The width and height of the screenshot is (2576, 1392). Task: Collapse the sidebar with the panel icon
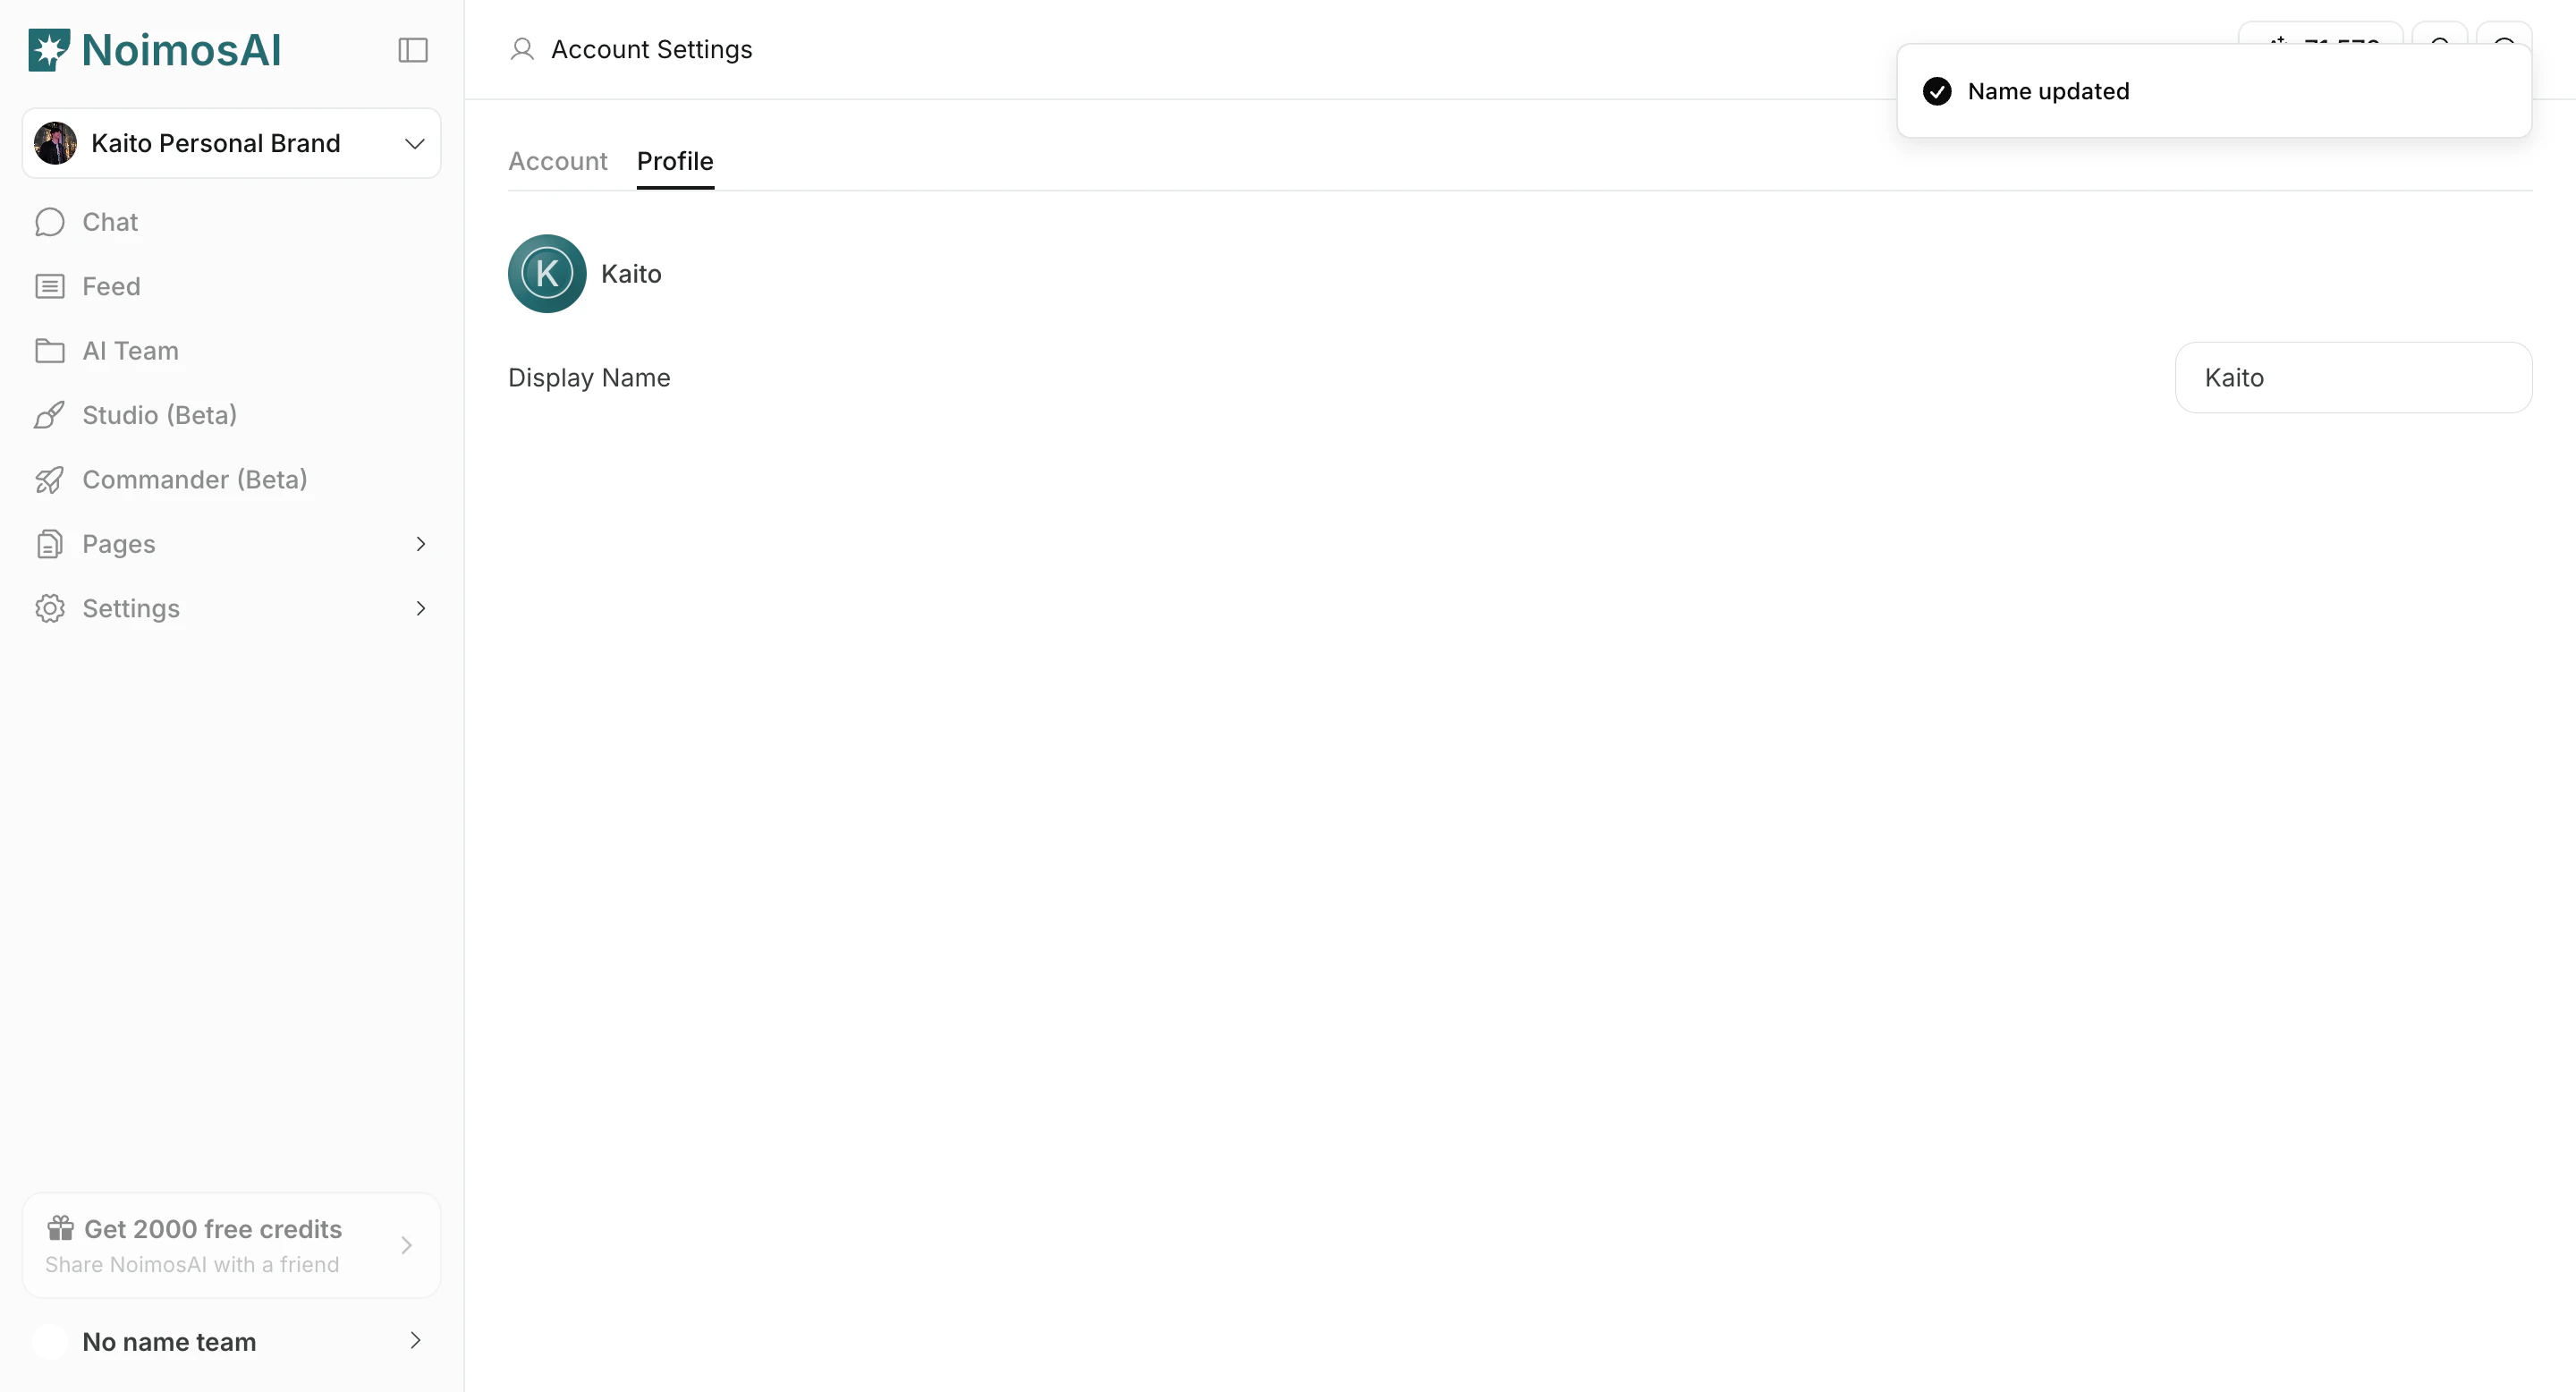coord(412,49)
